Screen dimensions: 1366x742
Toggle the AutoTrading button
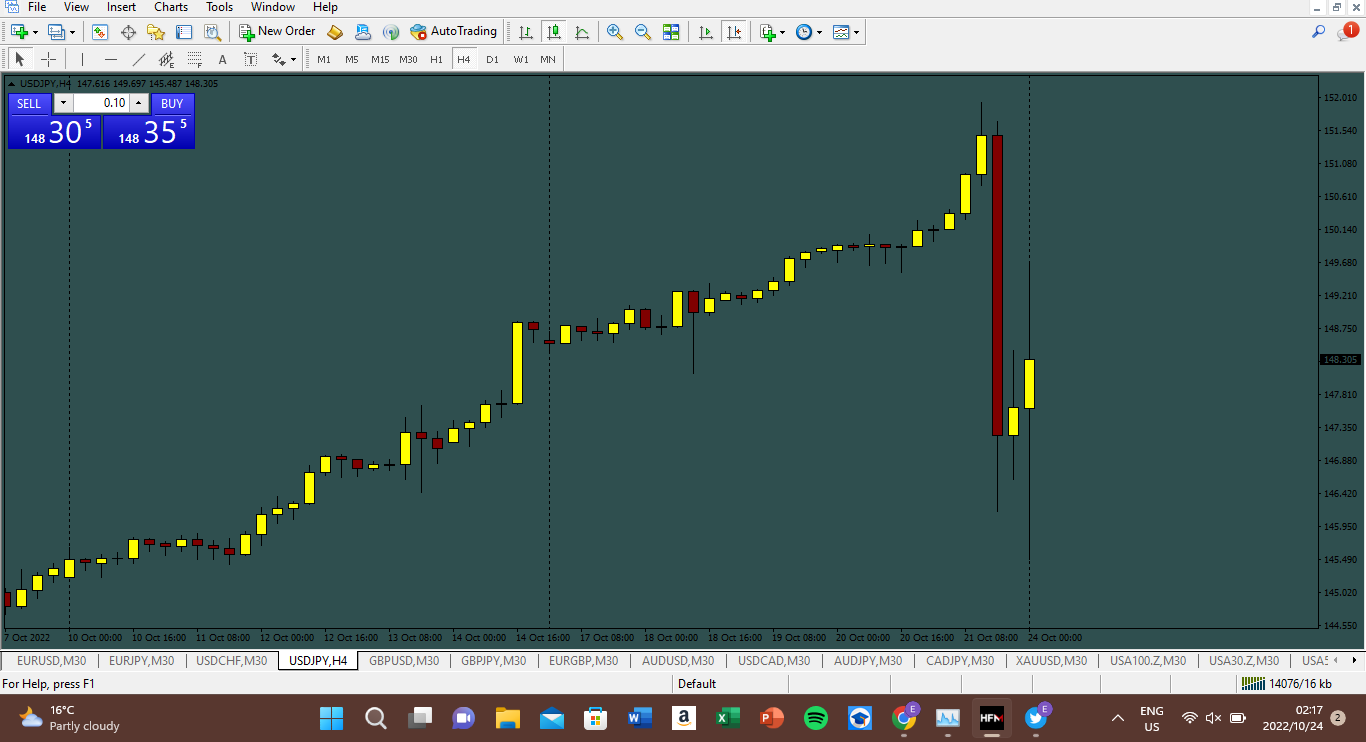pyautogui.click(x=453, y=32)
